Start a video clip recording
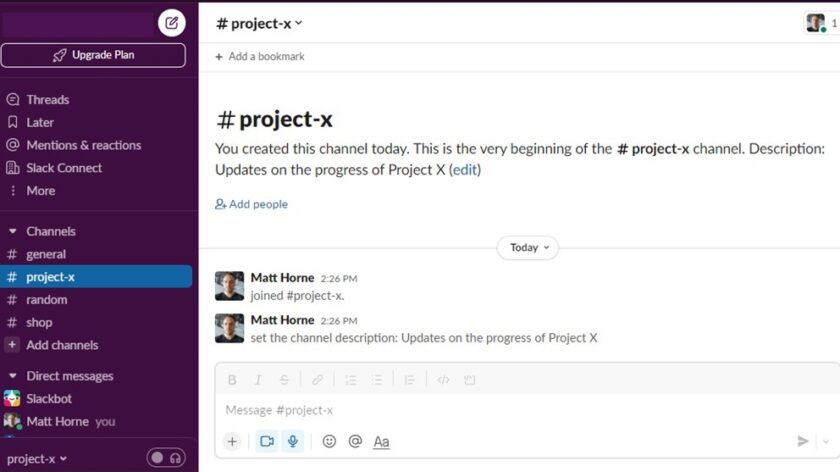The image size is (840, 472). click(266, 441)
